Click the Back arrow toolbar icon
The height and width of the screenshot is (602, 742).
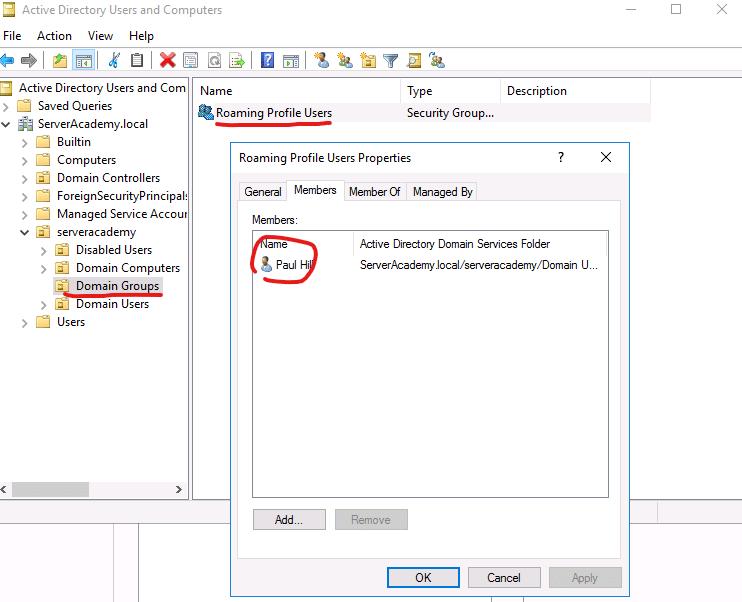tap(7, 60)
